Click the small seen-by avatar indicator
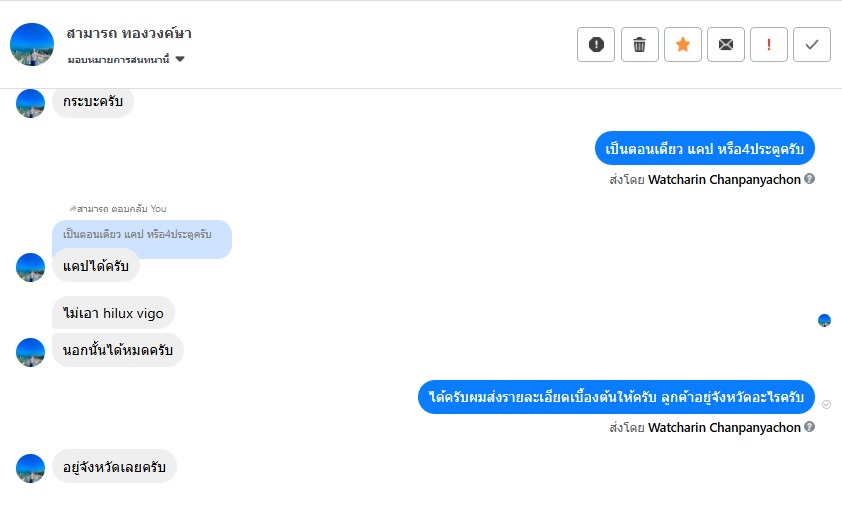This screenshot has width=842, height=505. [x=824, y=320]
